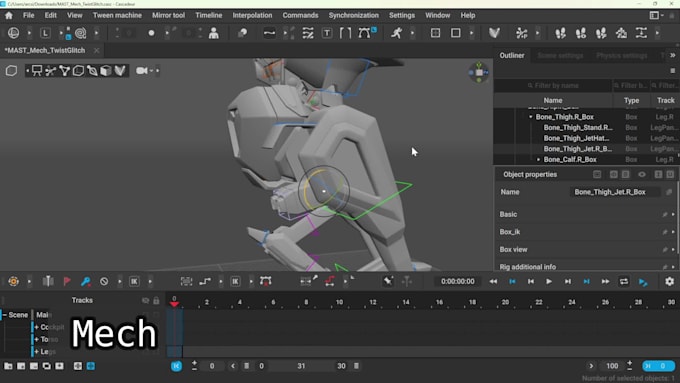
Task: Close the MAST_Mech_TwistGlitch tab
Action: point(96,50)
